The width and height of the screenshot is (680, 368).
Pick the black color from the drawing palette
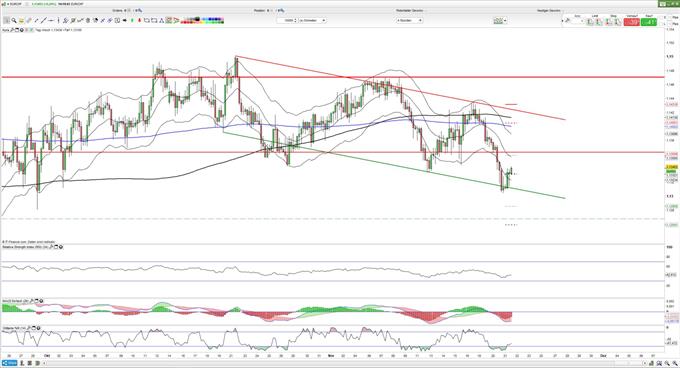point(197,19)
